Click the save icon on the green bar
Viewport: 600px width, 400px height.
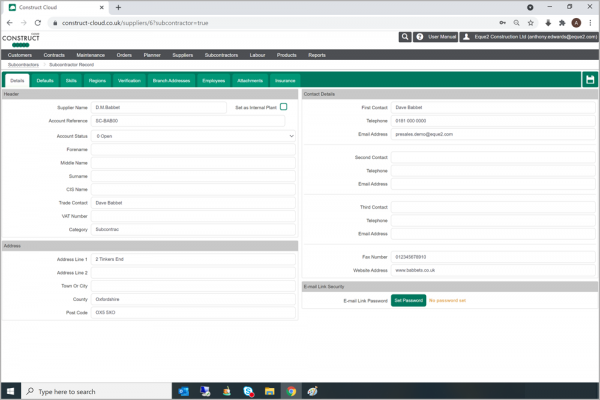click(x=590, y=79)
